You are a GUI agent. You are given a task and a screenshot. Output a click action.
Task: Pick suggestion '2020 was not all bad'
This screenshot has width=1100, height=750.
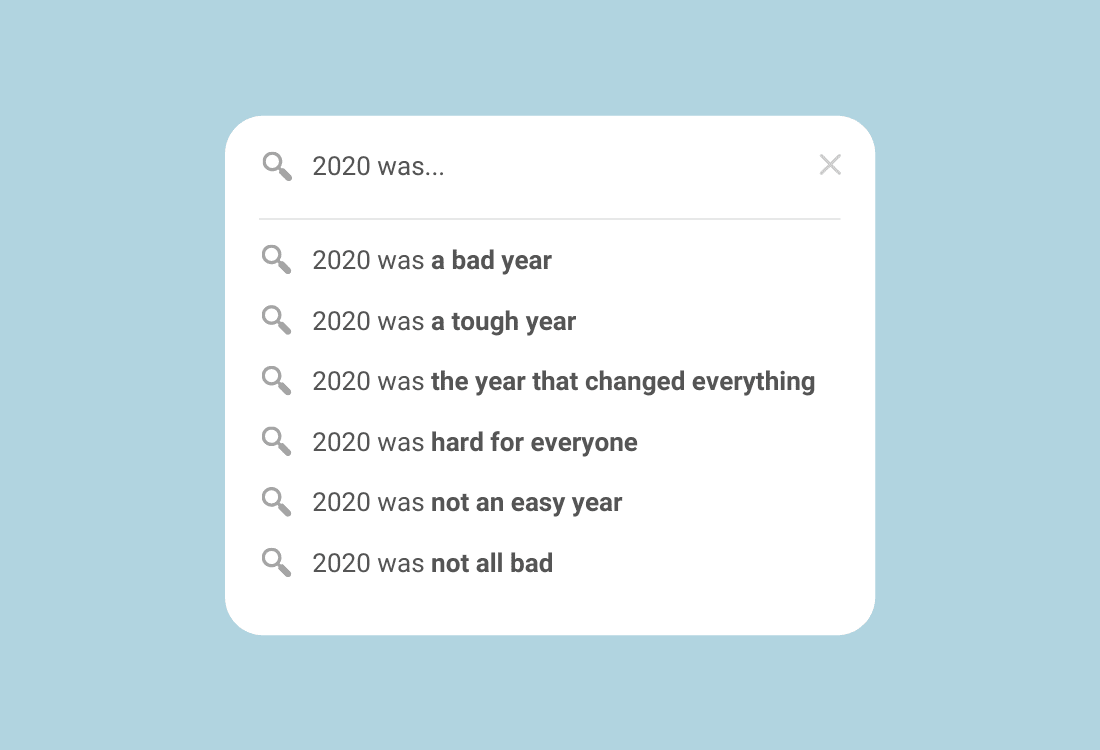pos(549,563)
